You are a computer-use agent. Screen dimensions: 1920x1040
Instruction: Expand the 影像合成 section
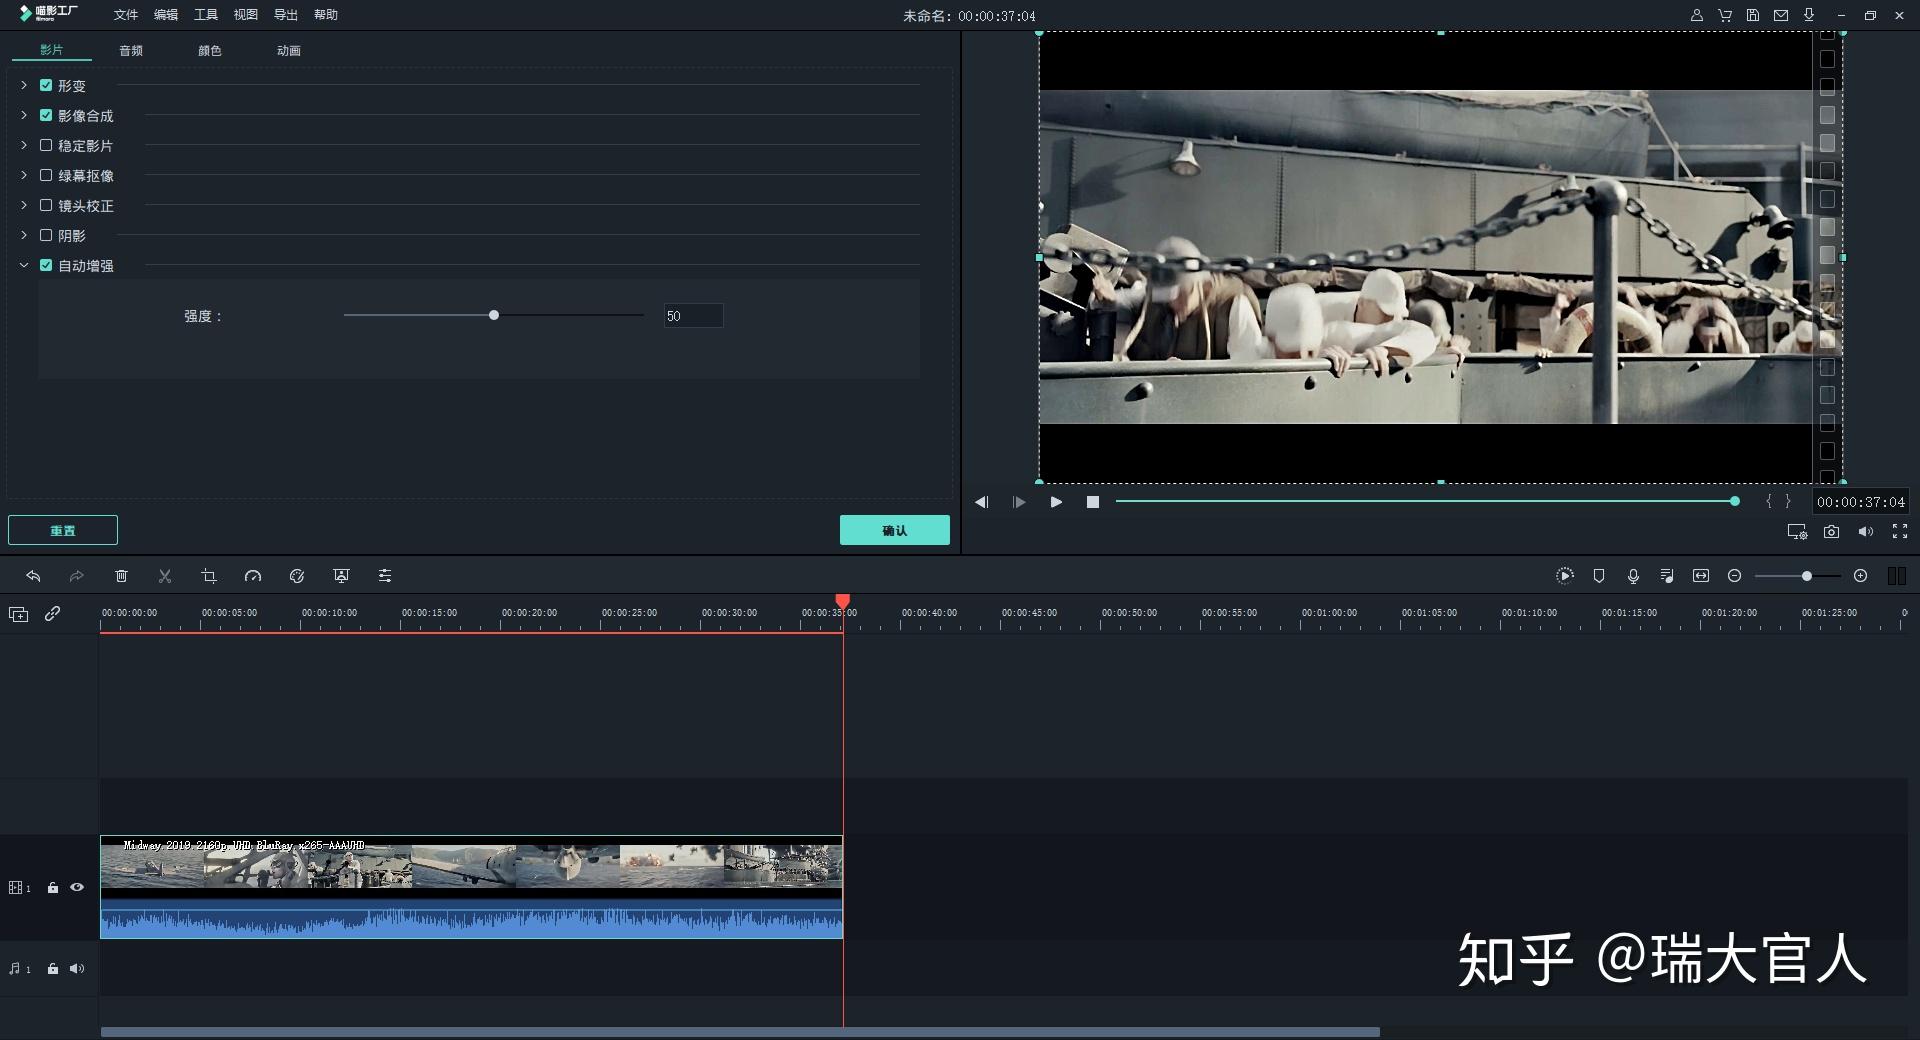24,115
